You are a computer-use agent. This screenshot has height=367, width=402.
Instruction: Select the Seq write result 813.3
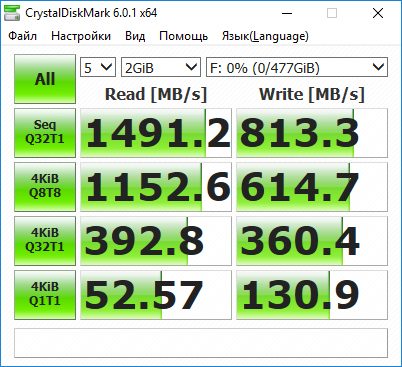pyautogui.click(x=312, y=133)
